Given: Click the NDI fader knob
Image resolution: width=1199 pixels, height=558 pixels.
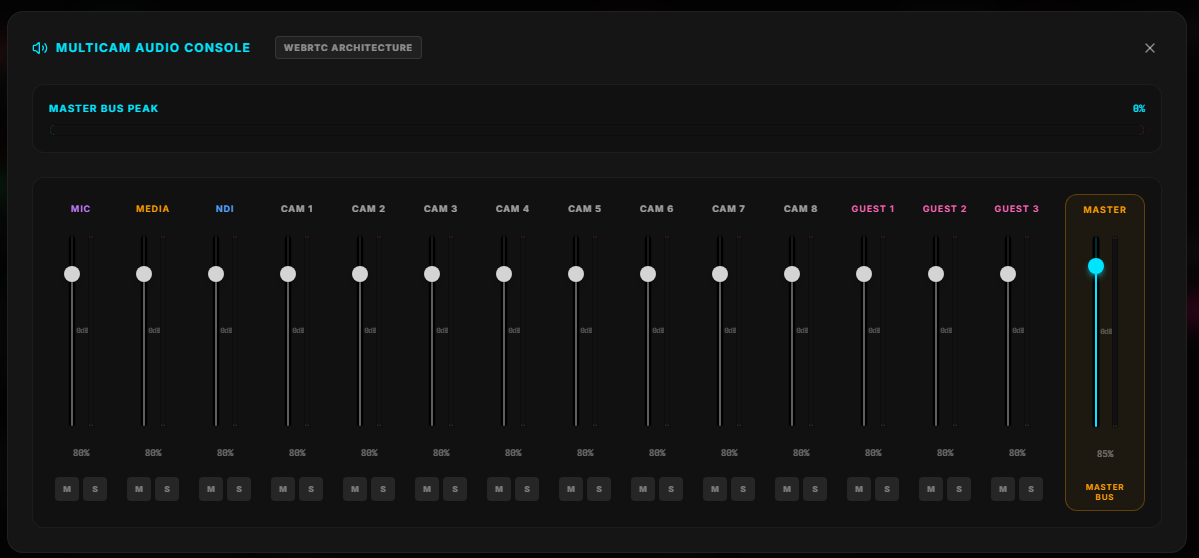Looking at the screenshot, I should (216, 274).
